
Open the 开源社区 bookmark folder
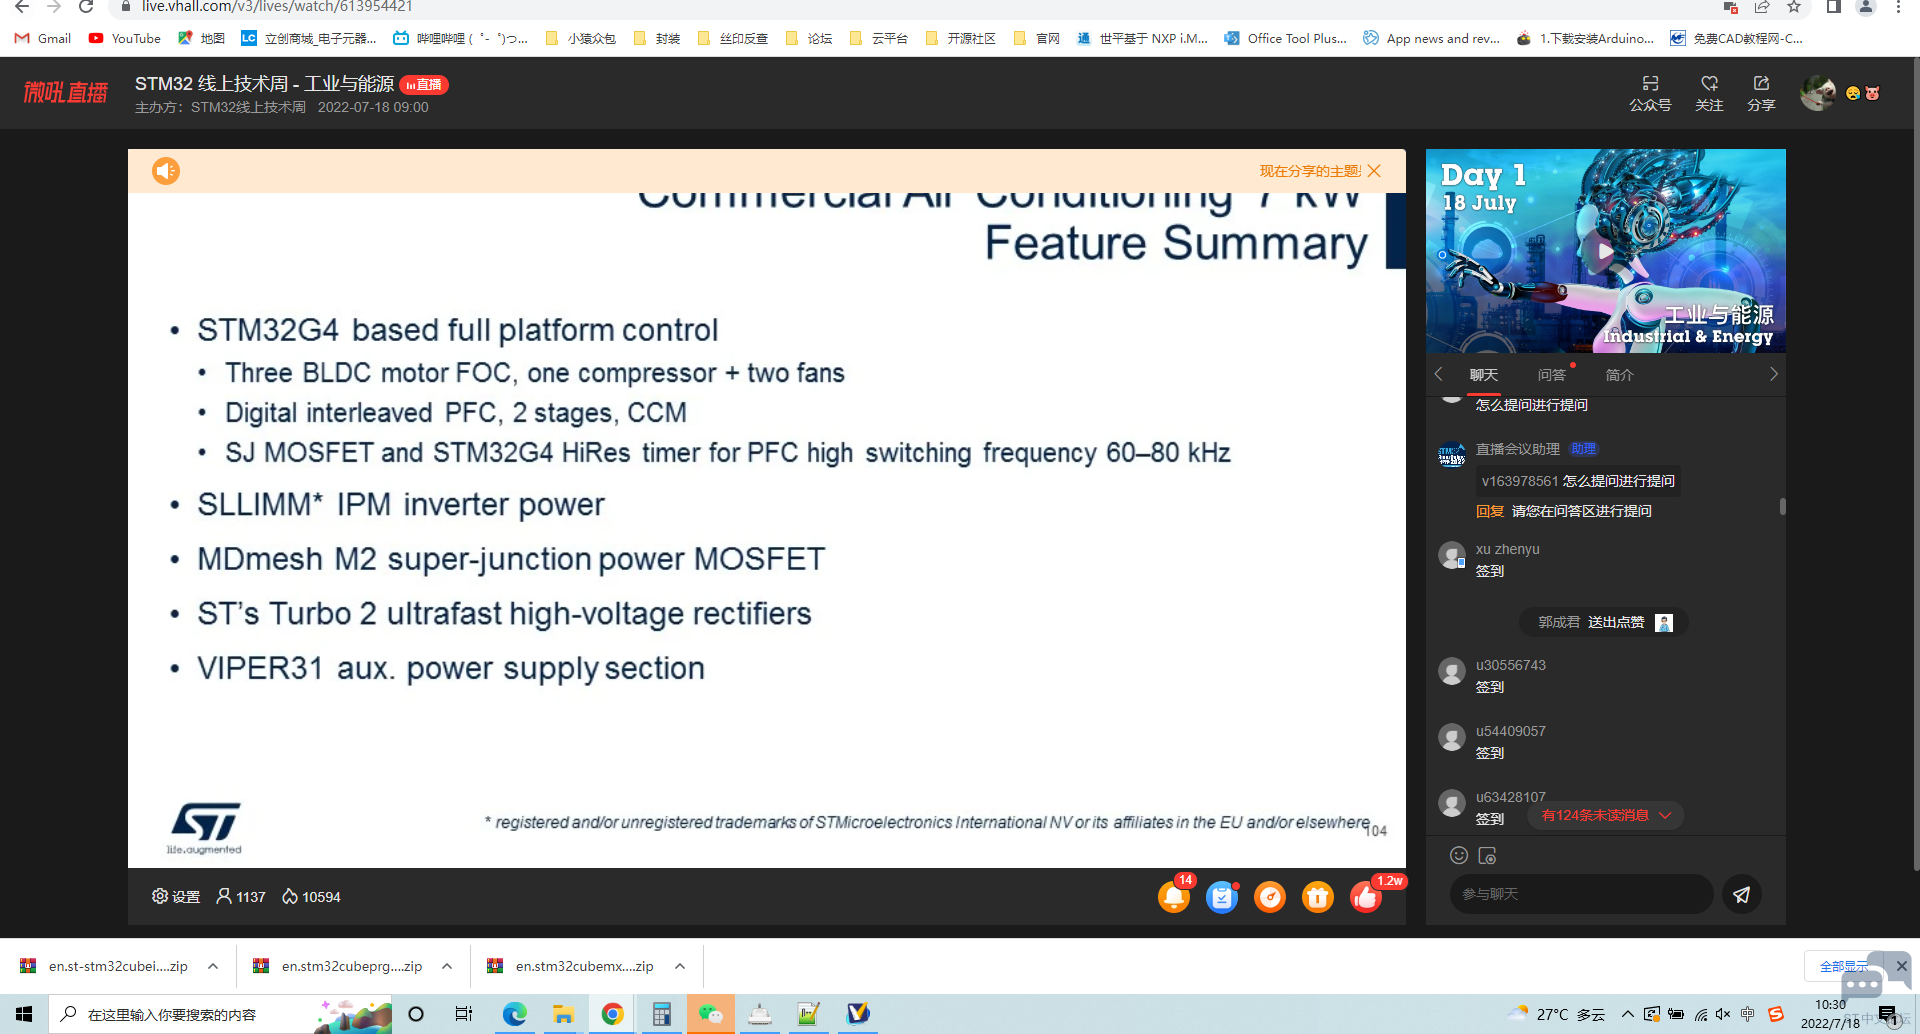pyautogui.click(x=961, y=39)
